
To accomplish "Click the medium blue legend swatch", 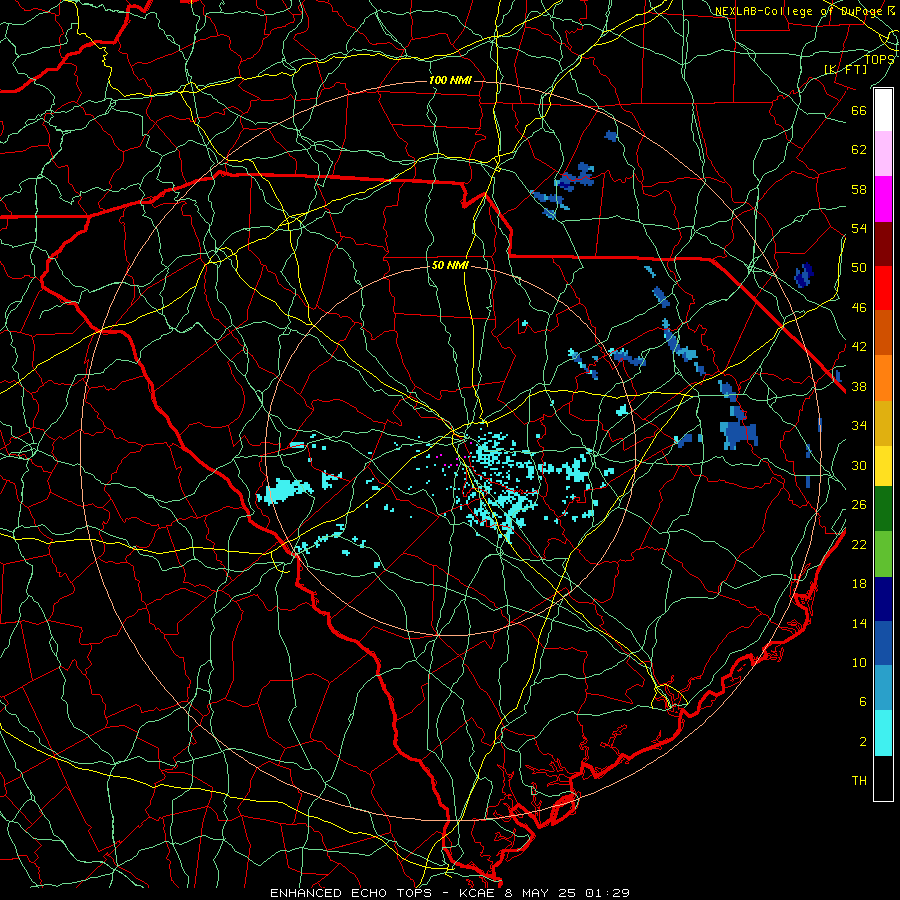I will tap(883, 643).
